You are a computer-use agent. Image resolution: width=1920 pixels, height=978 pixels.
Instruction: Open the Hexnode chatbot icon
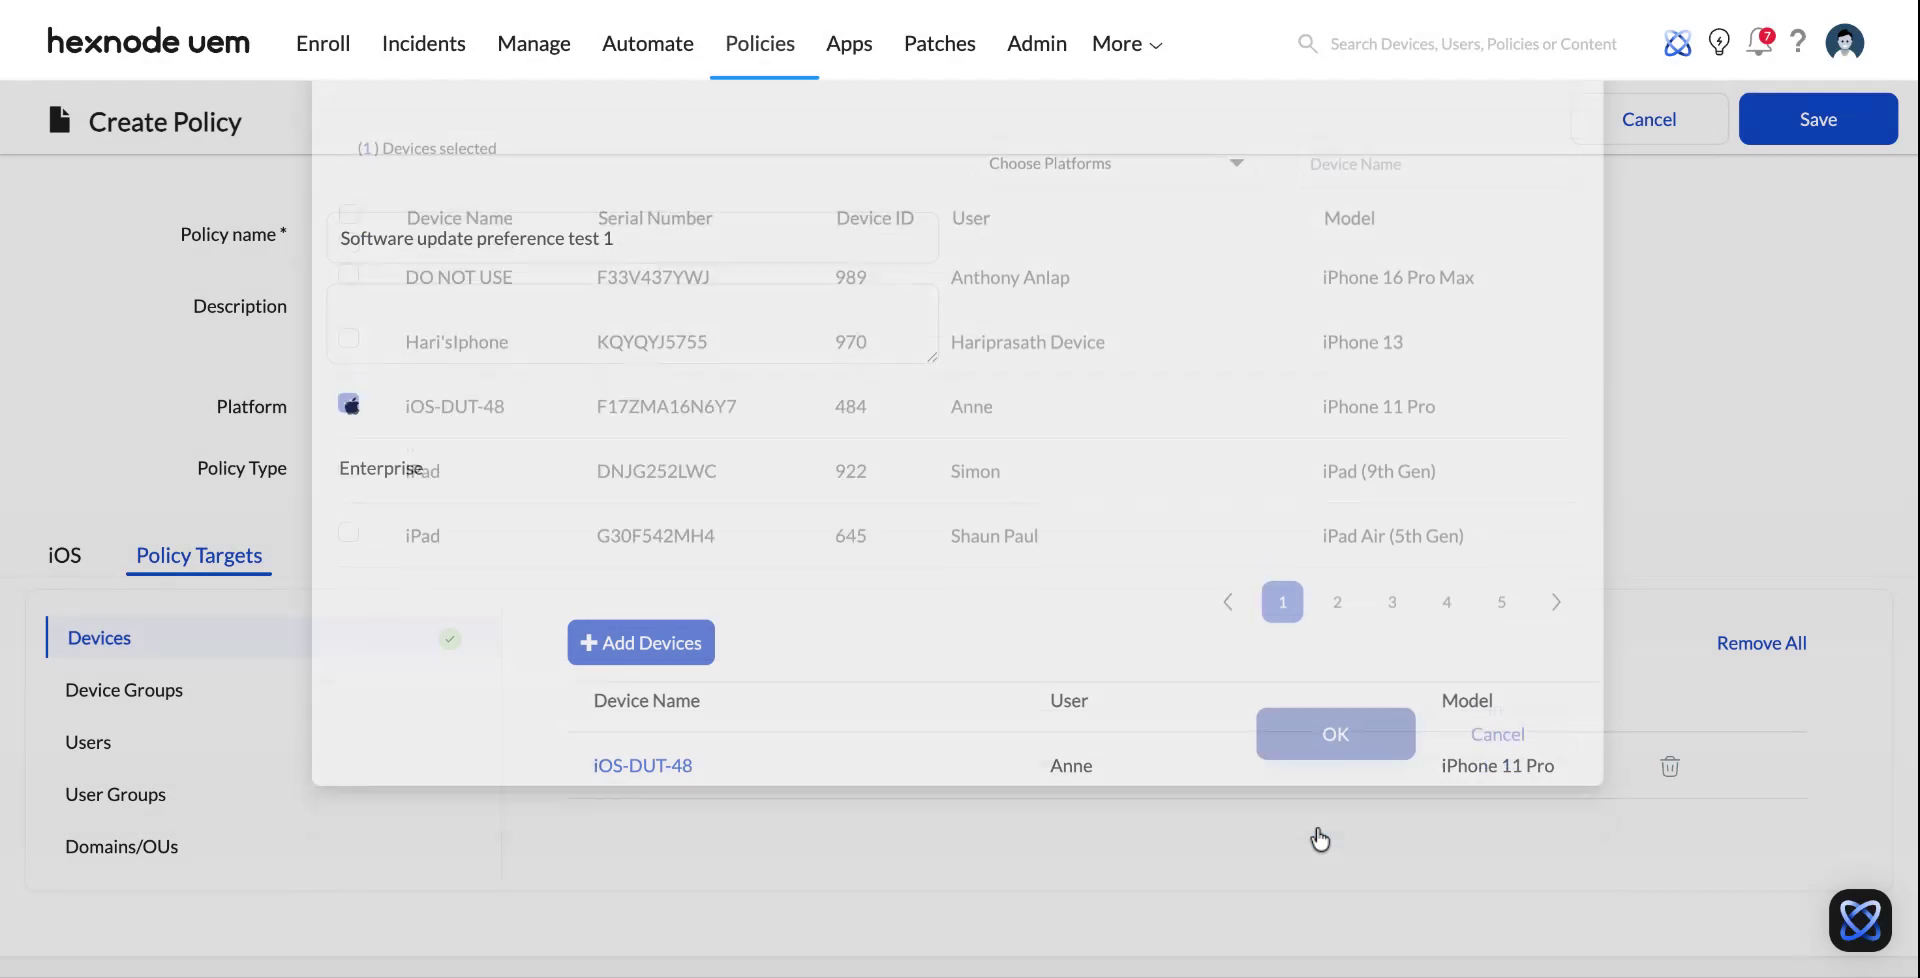click(1860, 919)
